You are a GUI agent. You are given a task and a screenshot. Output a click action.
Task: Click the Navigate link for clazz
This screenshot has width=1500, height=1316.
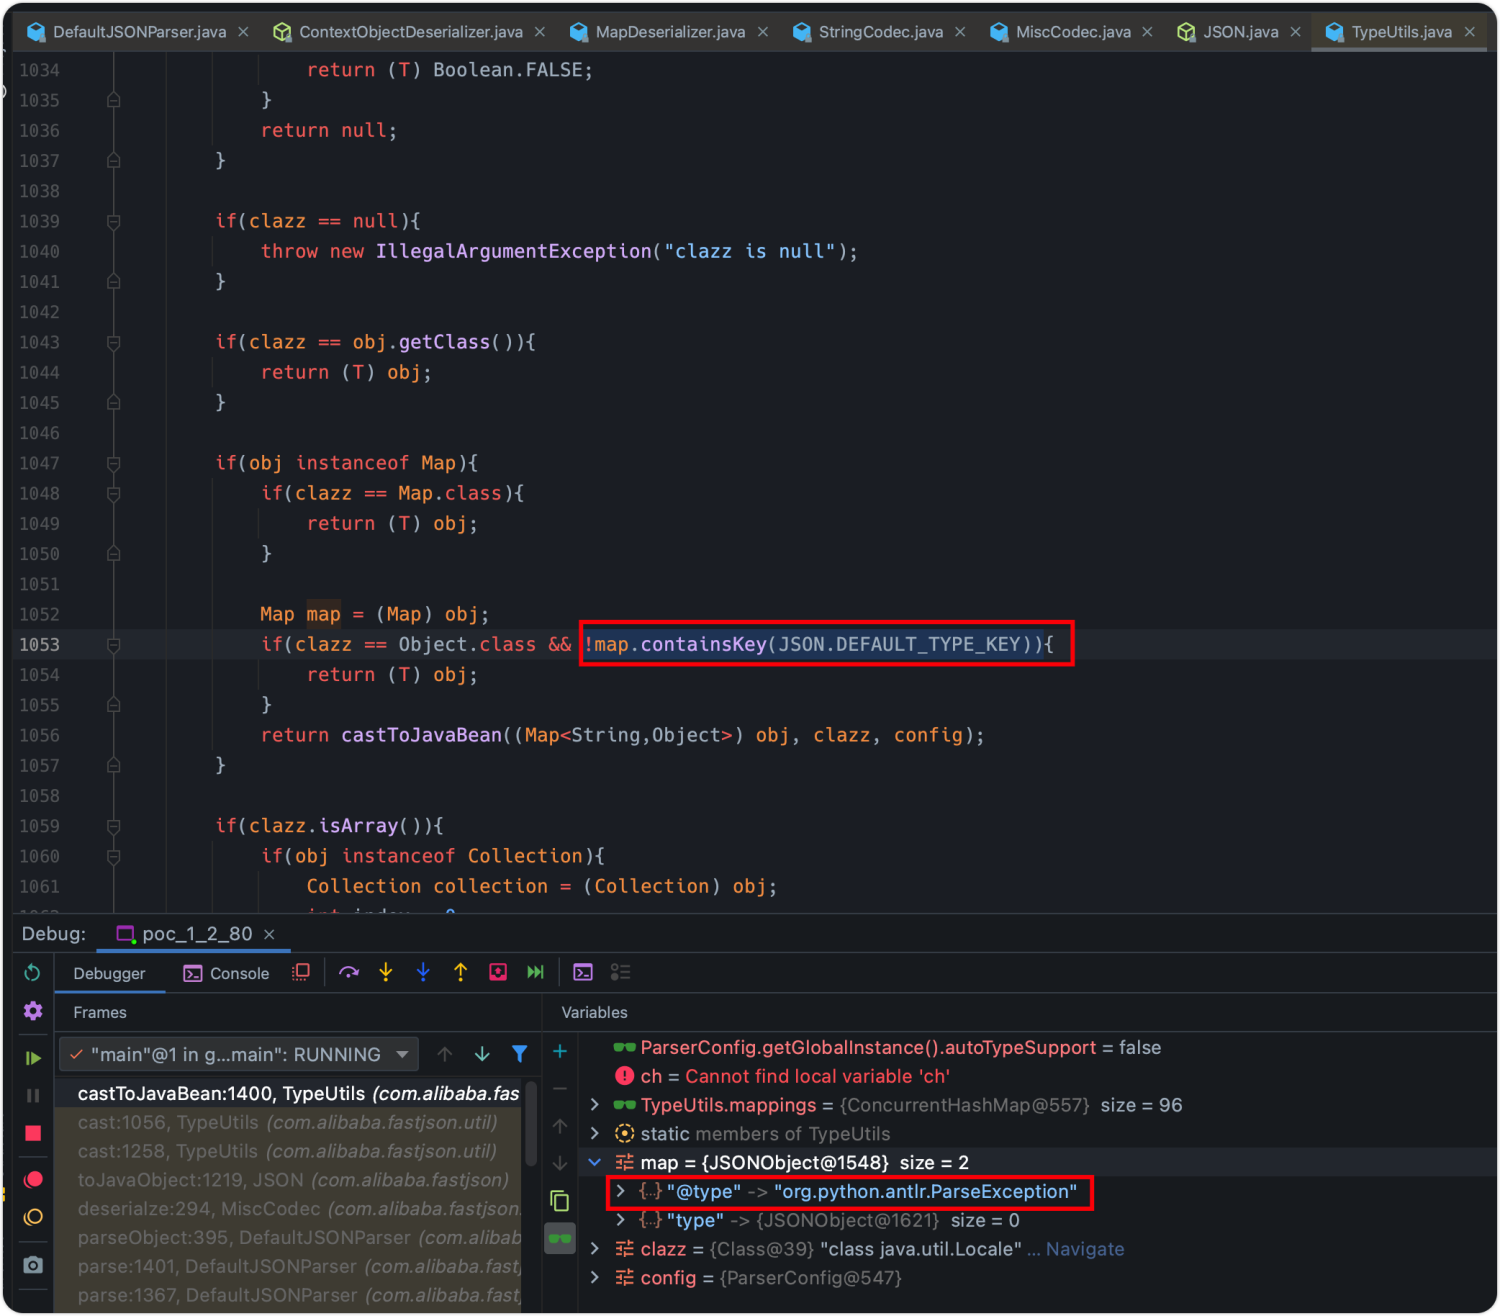click(x=1085, y=1249)
